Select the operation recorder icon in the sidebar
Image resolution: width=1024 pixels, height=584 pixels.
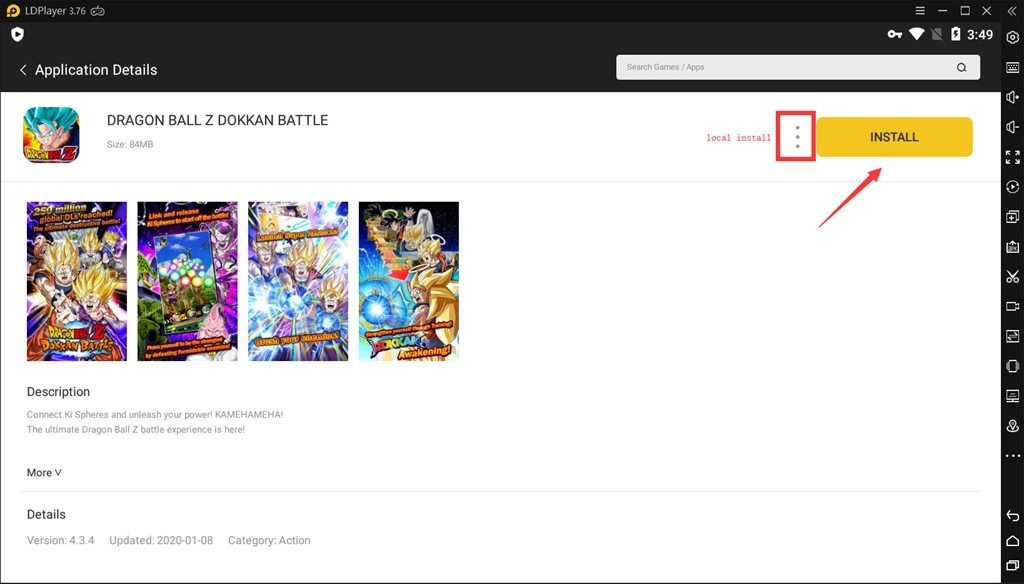click(x=1012, y=186)
